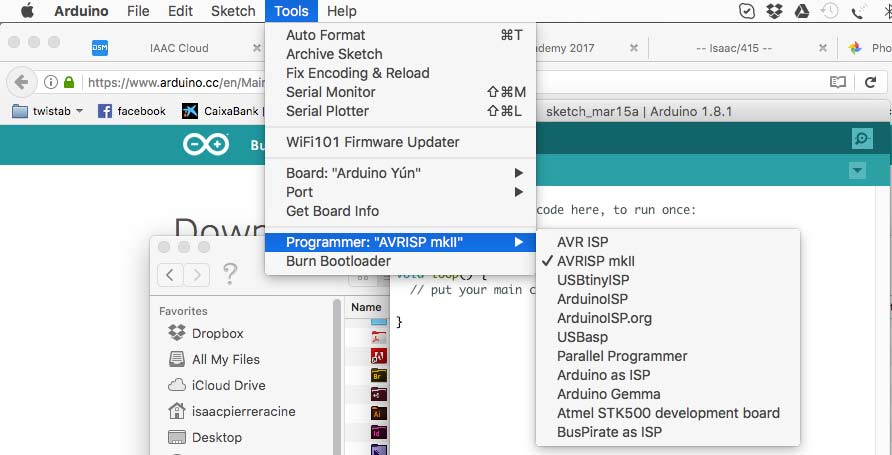Select Fix Encoding & Reload
This screenshot has width=892, height=455.
tap(400, 73)
